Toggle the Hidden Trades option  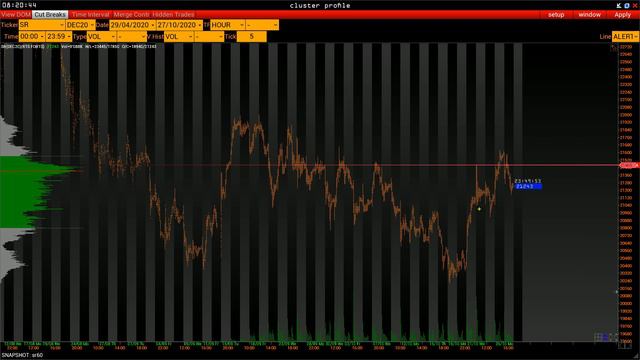[x=173, y=15]
